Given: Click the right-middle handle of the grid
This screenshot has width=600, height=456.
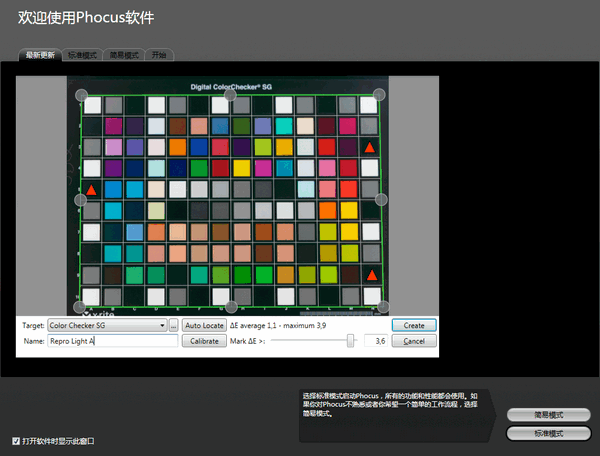Looking at the screenshot, I should pos(380,200).
